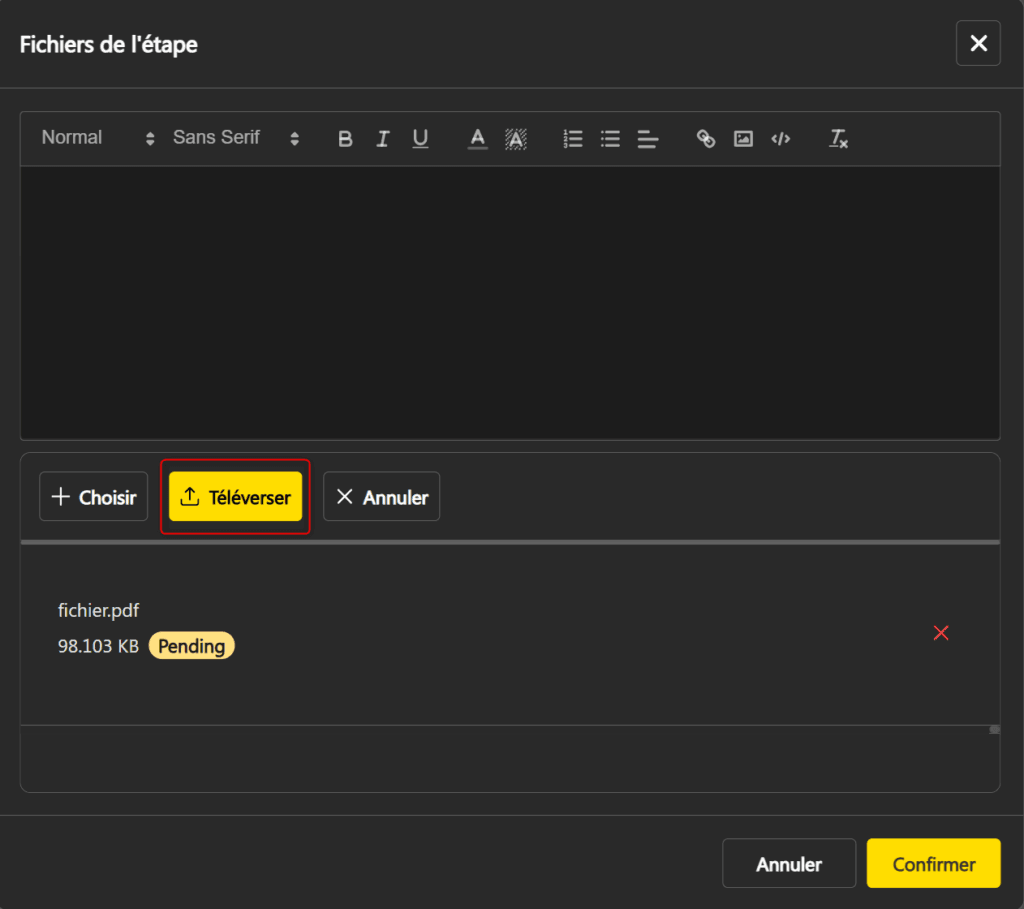1024x909 pixels.
Task: Toggle bold formatting in editor toolbar
Action: [345, 139]
